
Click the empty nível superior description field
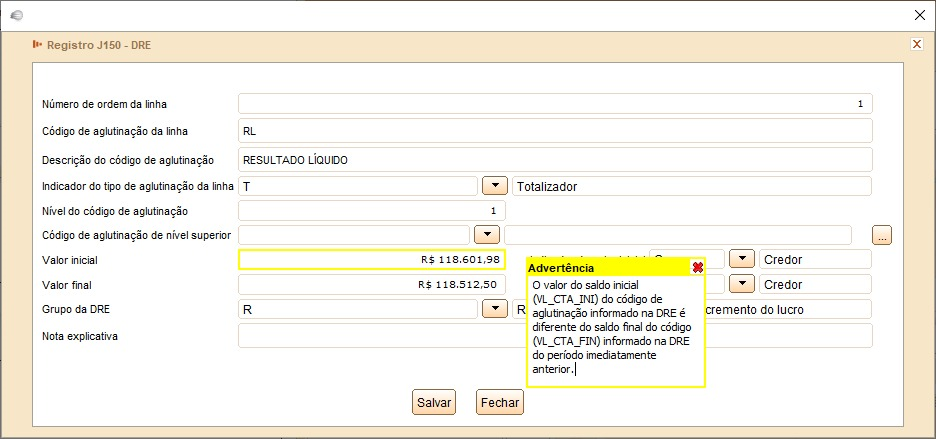tap(678, 235)
